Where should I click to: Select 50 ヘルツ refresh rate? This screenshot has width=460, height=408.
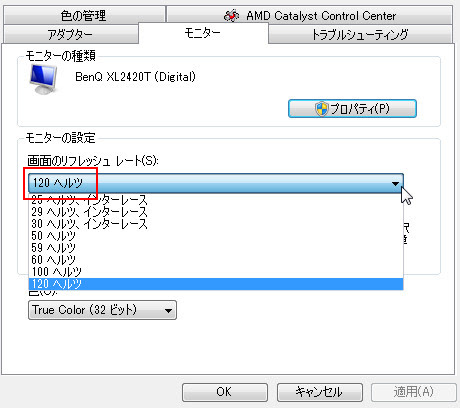[x=216, y=236]
